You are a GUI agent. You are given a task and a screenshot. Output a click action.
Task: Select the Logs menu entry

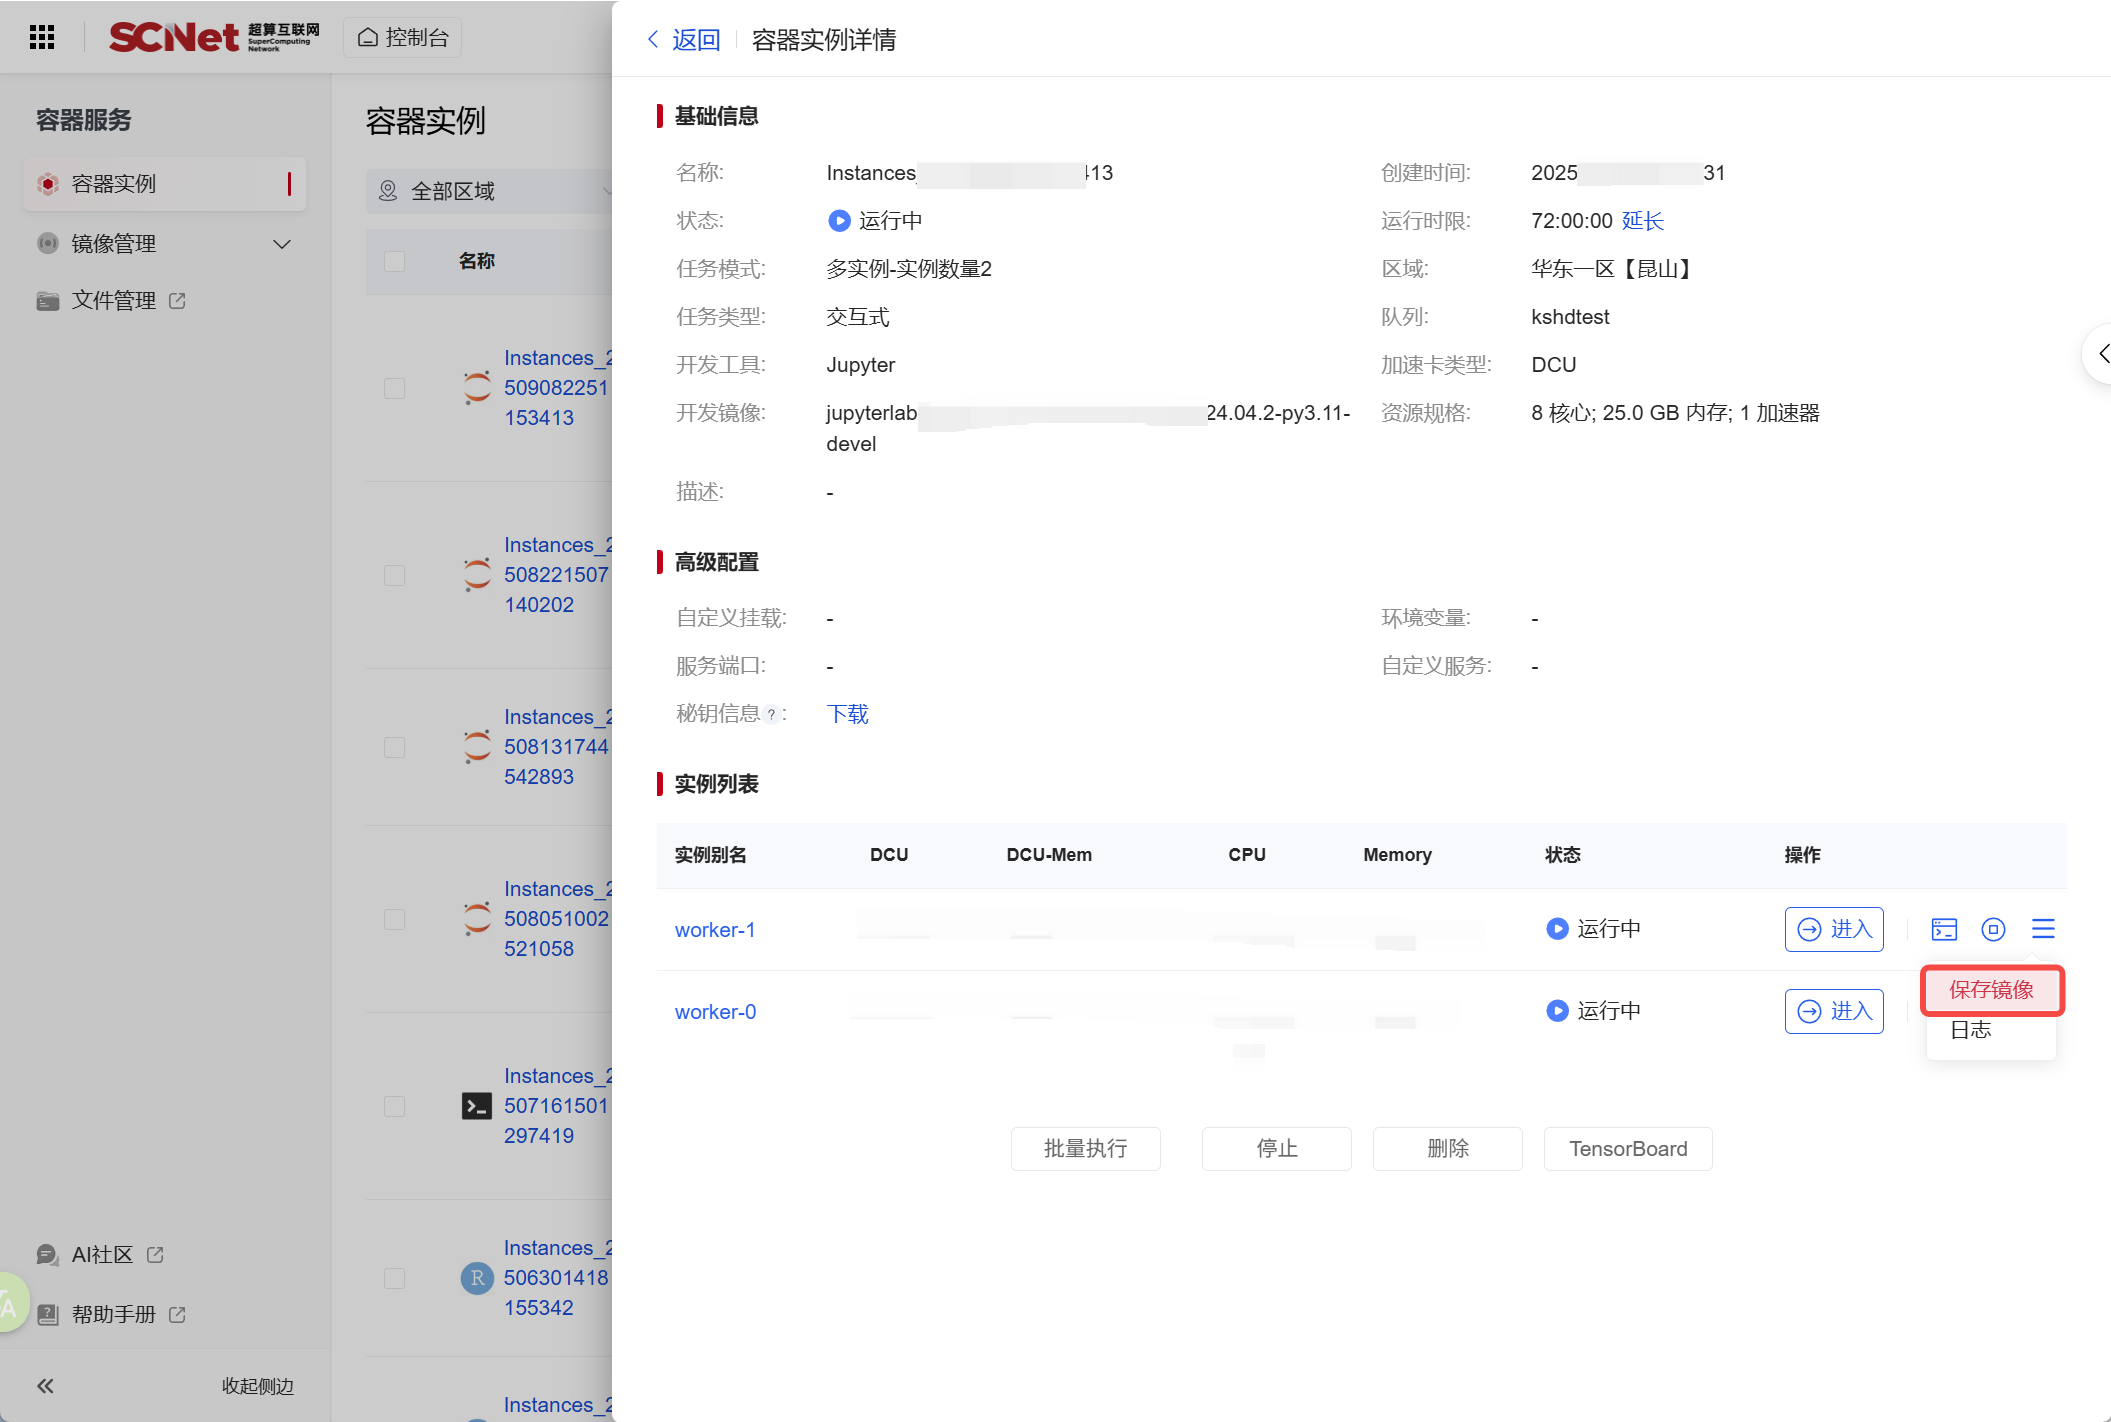coord(1971,1030)
